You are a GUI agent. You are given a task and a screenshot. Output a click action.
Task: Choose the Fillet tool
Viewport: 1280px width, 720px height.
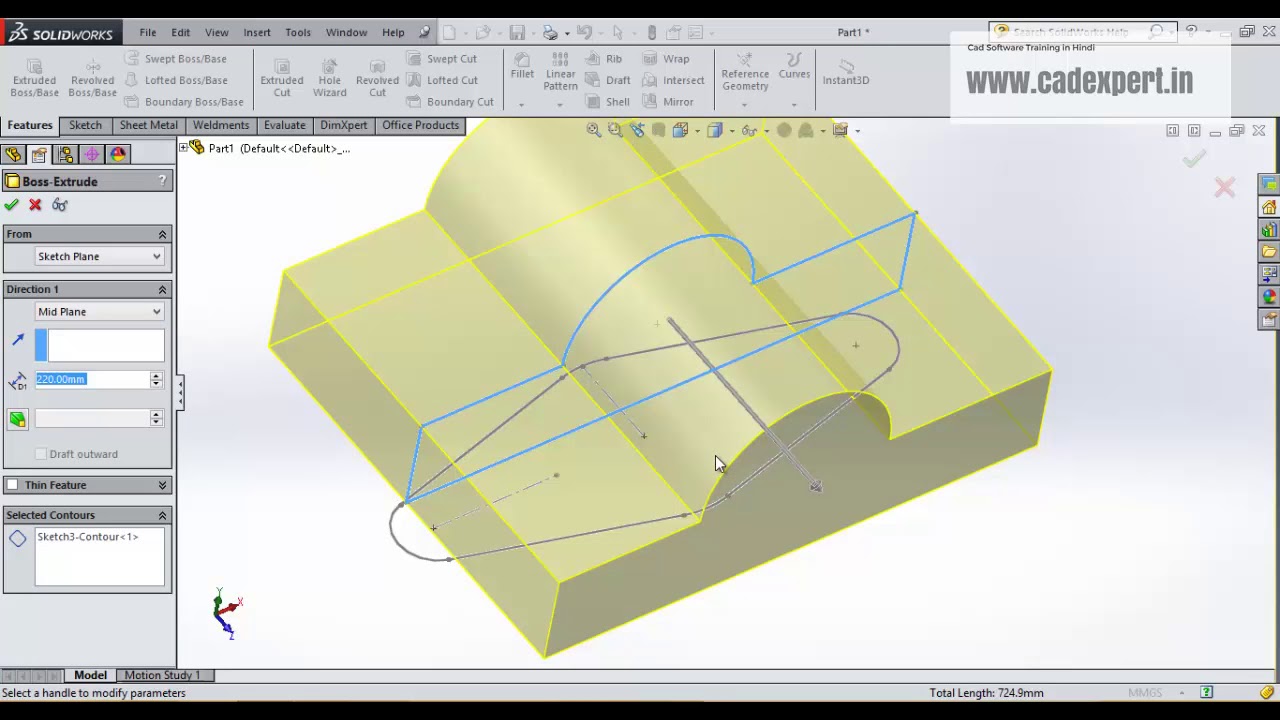click(x=522, y=65)
